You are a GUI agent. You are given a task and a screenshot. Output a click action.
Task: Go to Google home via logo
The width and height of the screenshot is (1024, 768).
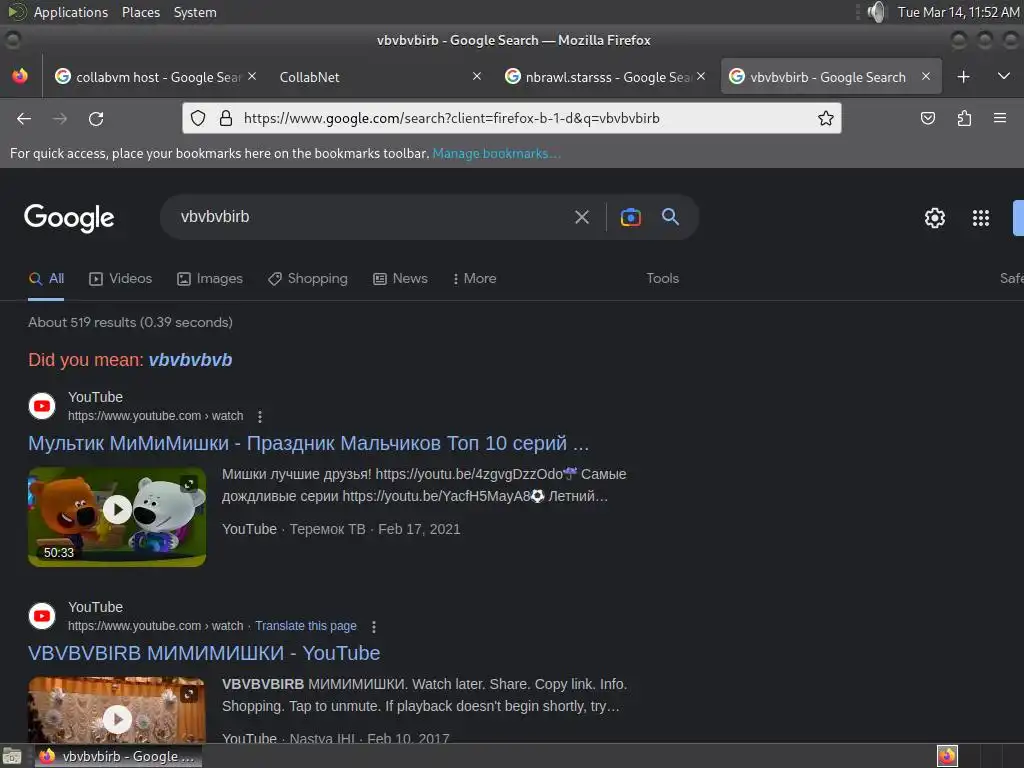[x=69, y=217]
